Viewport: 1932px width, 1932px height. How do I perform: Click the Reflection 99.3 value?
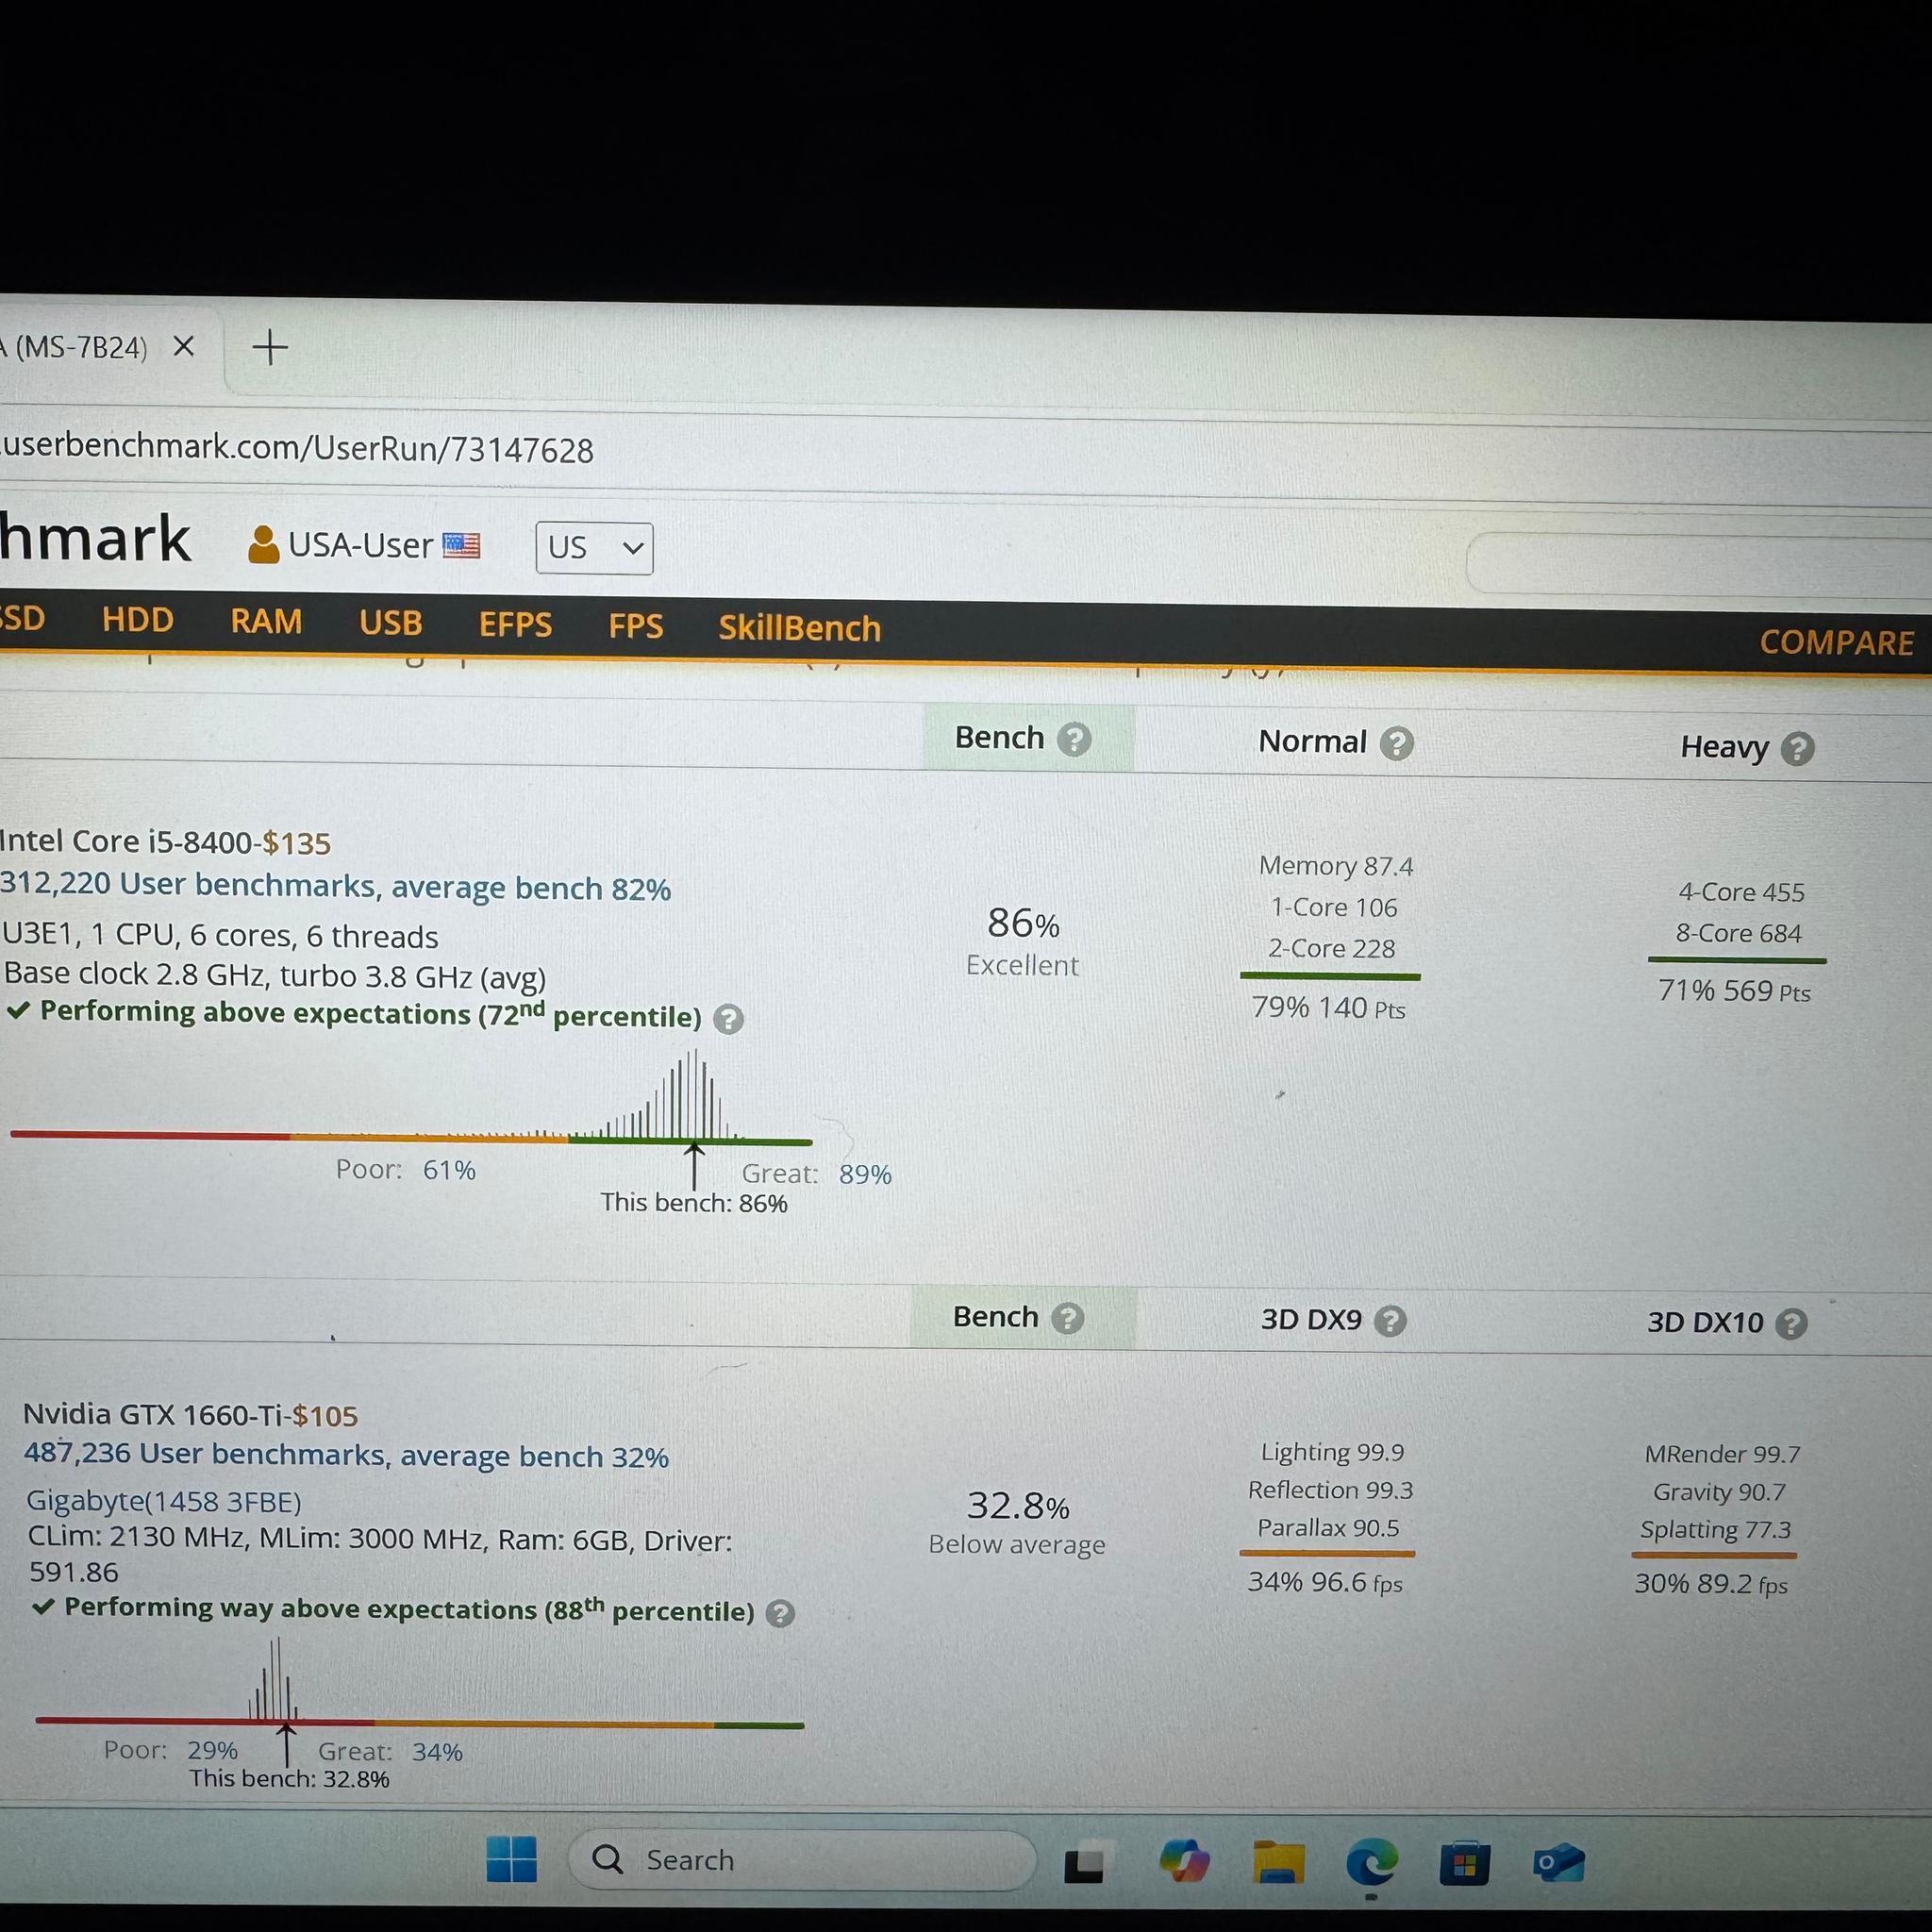coord(1331,1490)
